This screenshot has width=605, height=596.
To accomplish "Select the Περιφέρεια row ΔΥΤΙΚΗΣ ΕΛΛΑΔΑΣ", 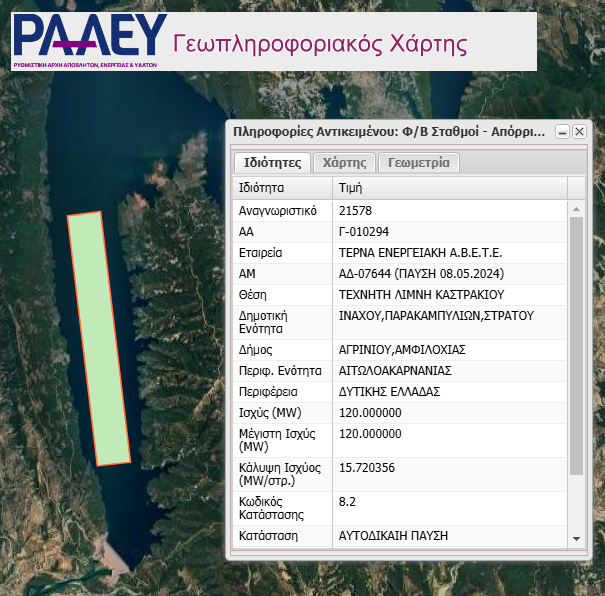I will tap(390, 392).
